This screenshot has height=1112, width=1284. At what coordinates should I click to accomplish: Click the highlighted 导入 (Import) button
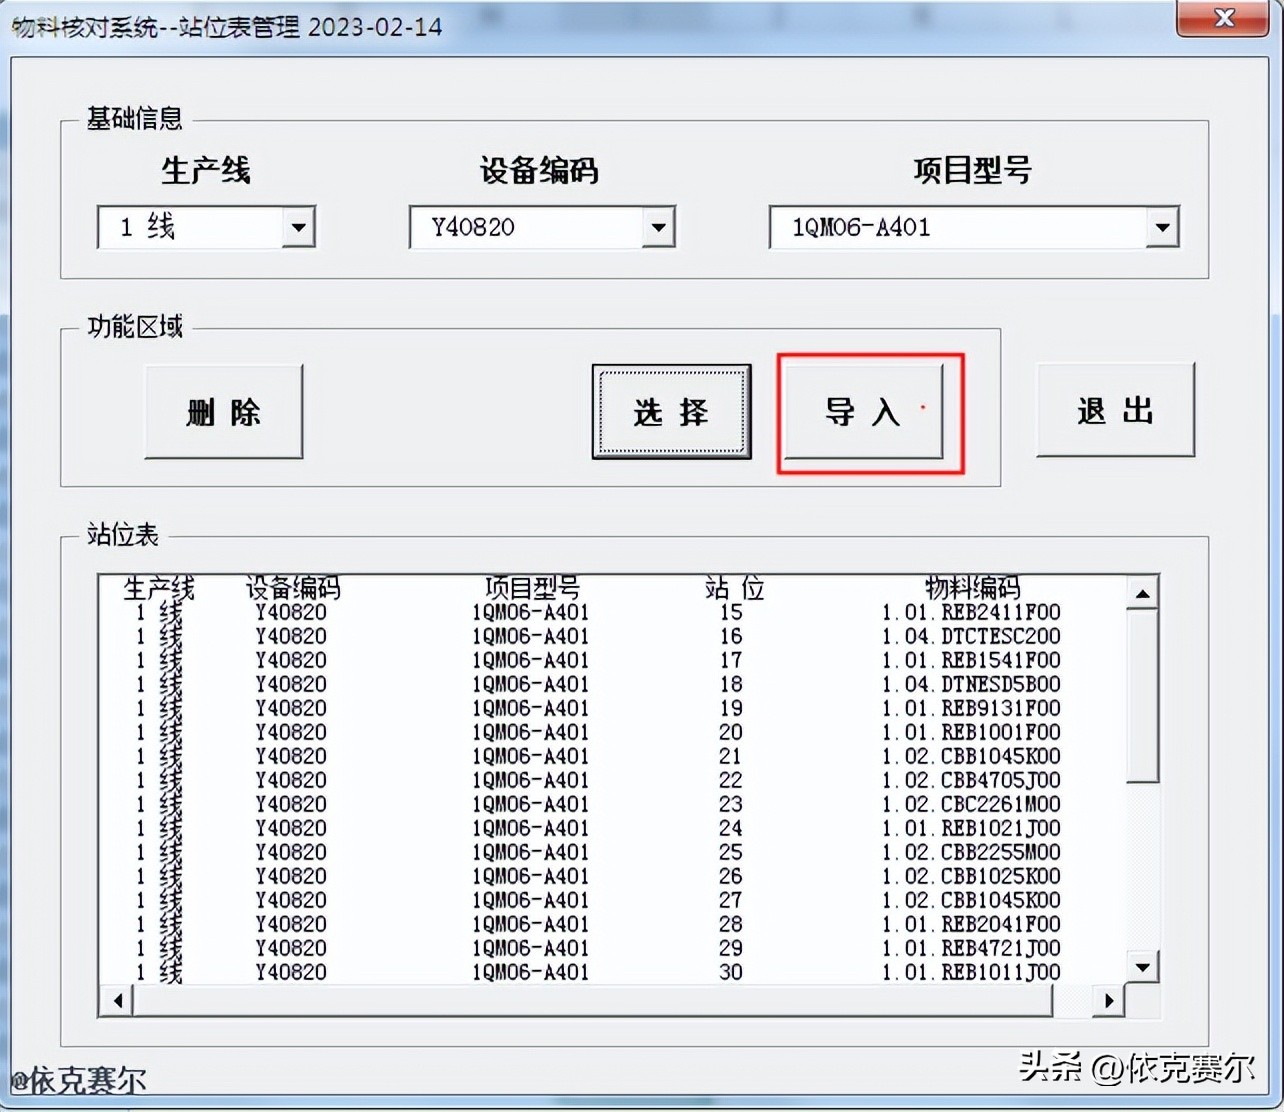[866, 410]
